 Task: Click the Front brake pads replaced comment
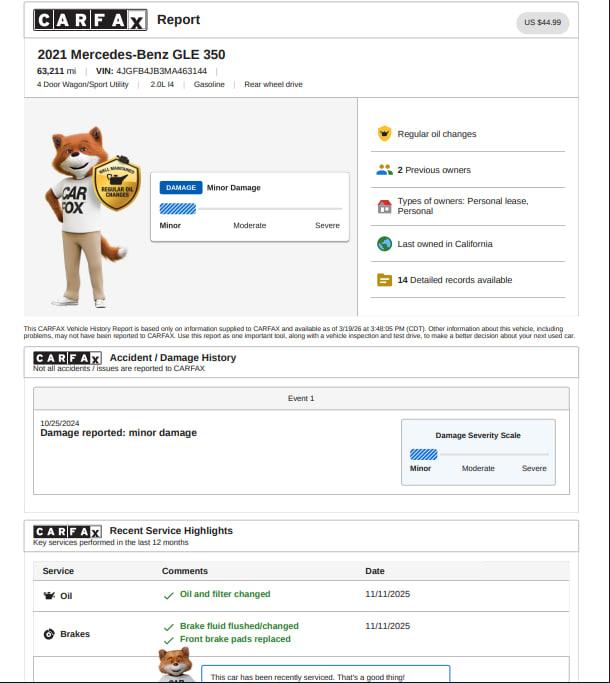click(235, 639)
